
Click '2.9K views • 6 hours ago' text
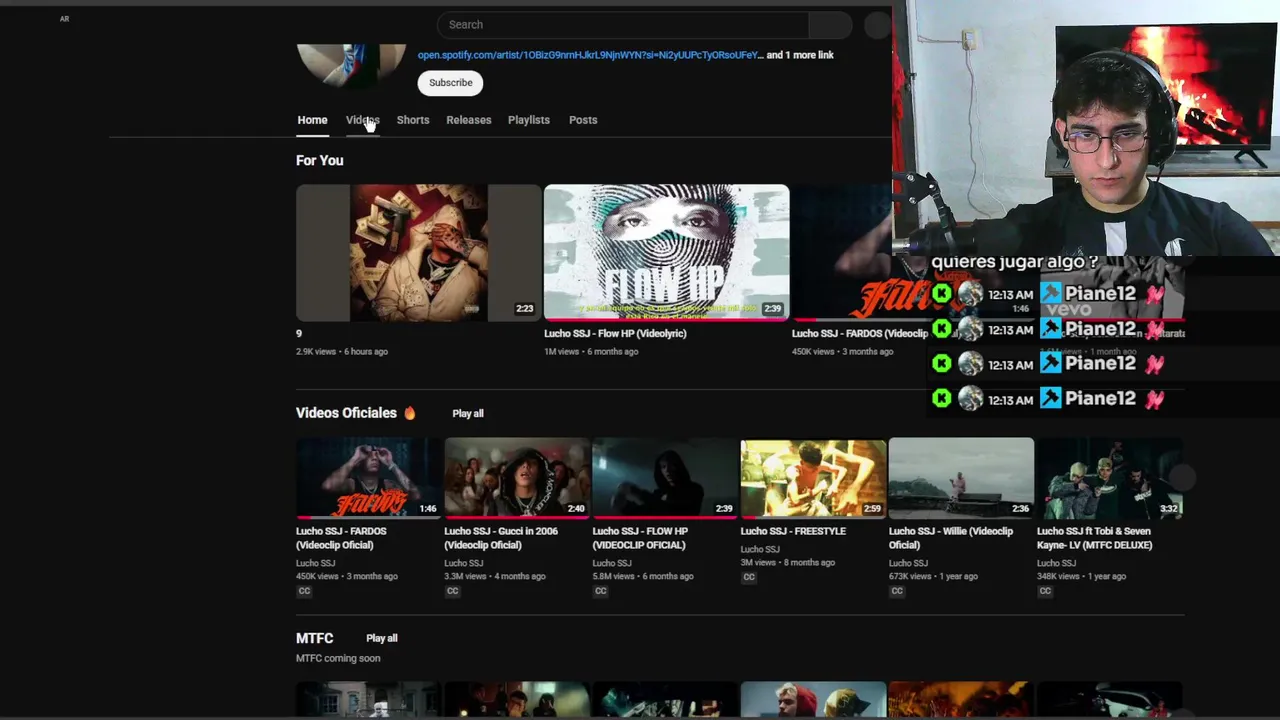[x=342, y=352]
